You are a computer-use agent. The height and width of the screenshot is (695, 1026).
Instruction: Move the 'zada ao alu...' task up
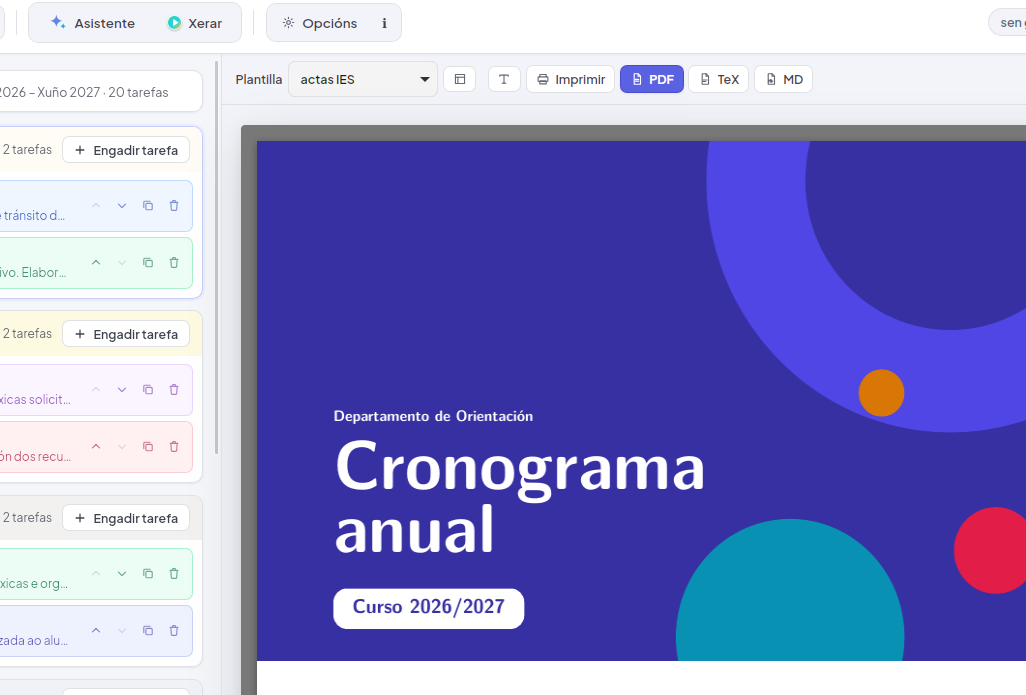(x=96, y=630)
